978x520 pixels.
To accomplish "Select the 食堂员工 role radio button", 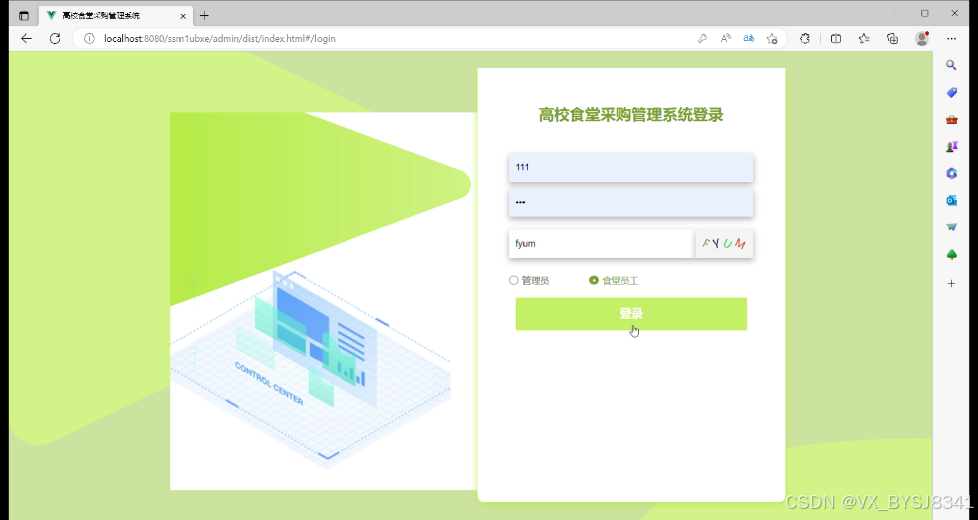I will coord(594,281).
